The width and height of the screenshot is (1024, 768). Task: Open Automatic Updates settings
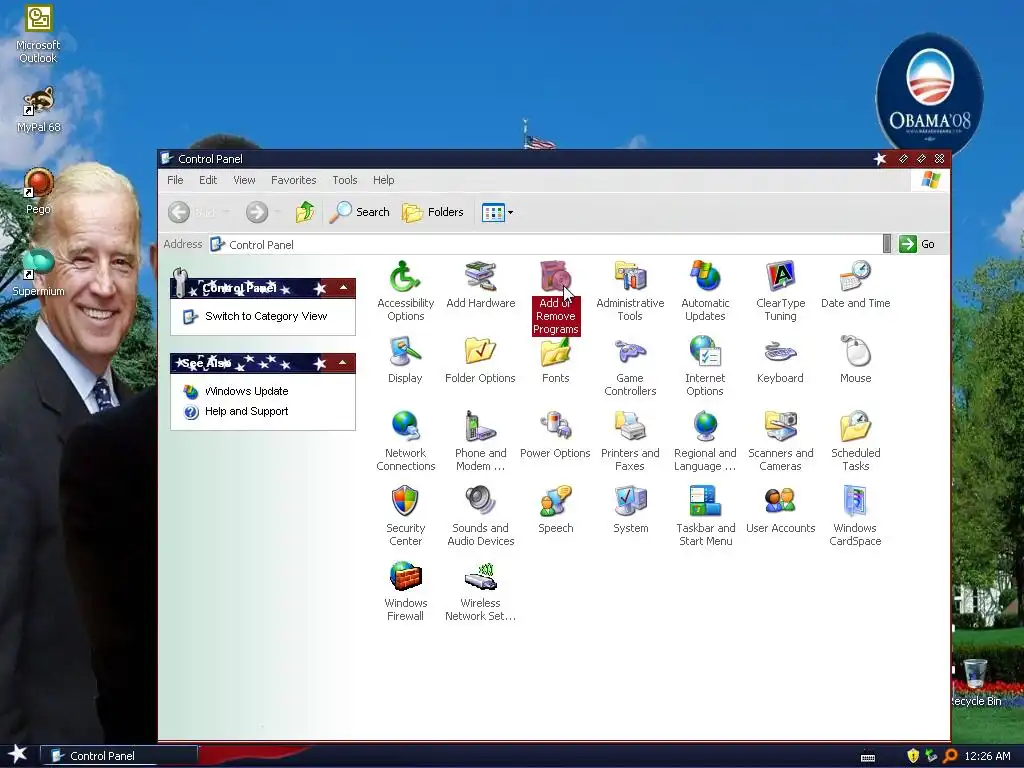pos(705,291)
